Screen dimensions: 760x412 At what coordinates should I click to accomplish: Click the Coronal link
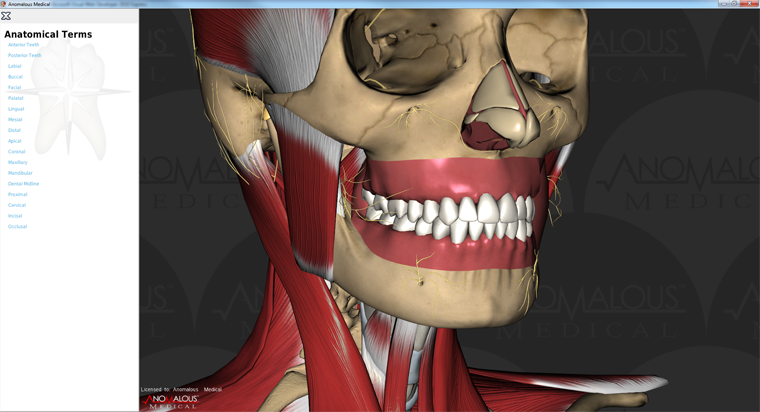(x=16, y=152)
